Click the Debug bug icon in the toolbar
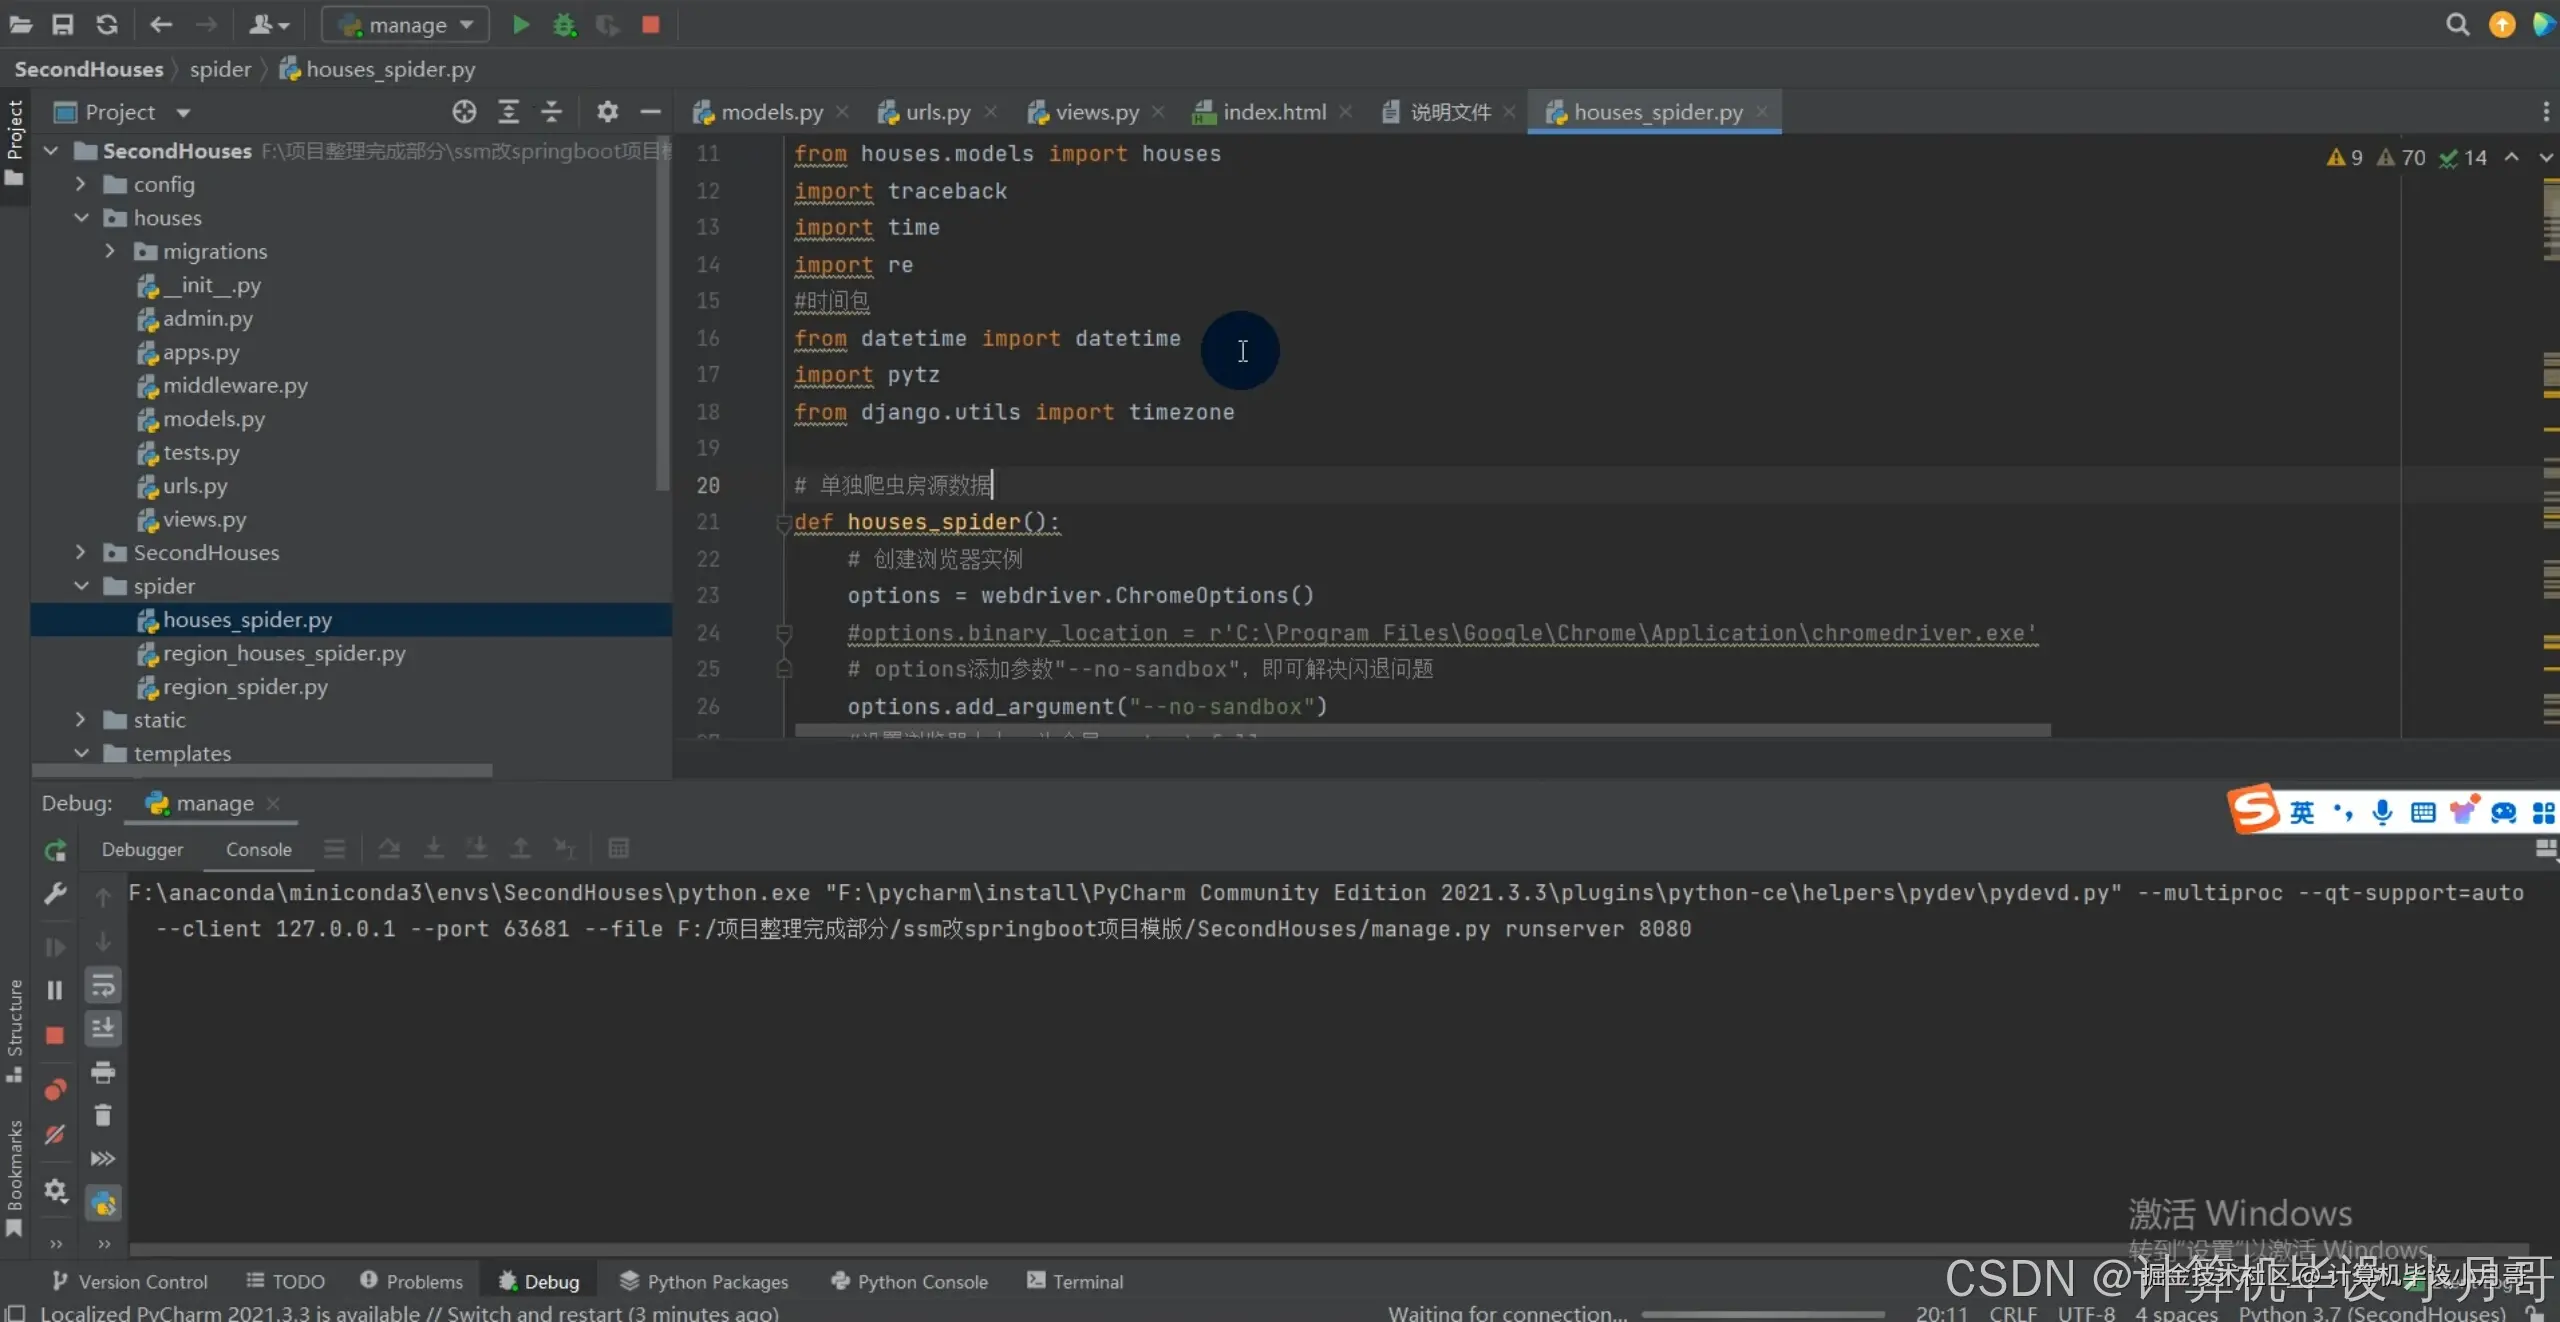 (x=564, y=25)
